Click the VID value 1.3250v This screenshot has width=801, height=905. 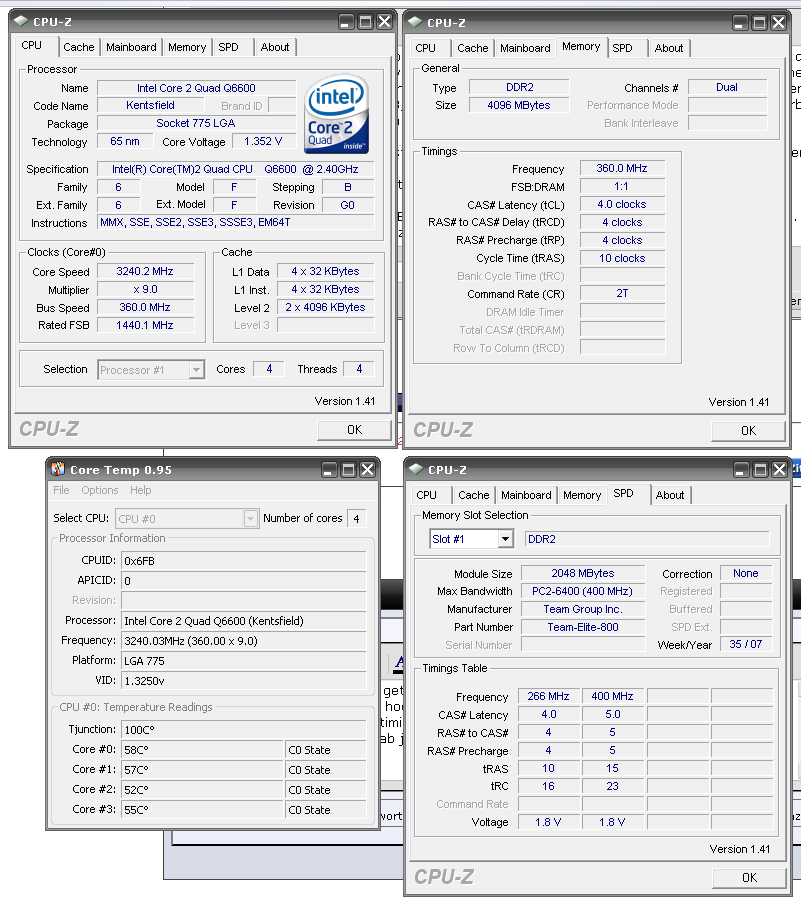[244, 681]
